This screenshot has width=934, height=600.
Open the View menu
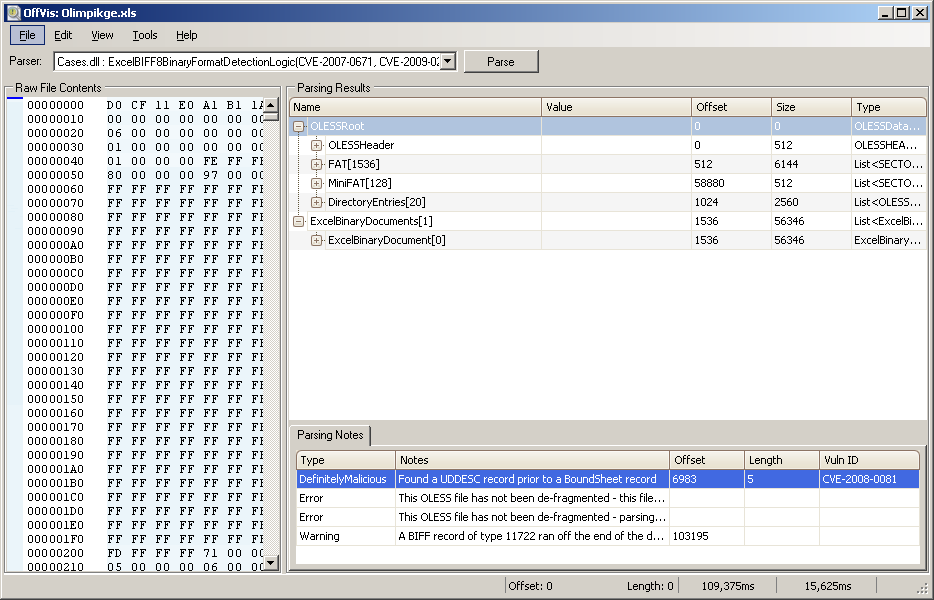tap(102, 35)
